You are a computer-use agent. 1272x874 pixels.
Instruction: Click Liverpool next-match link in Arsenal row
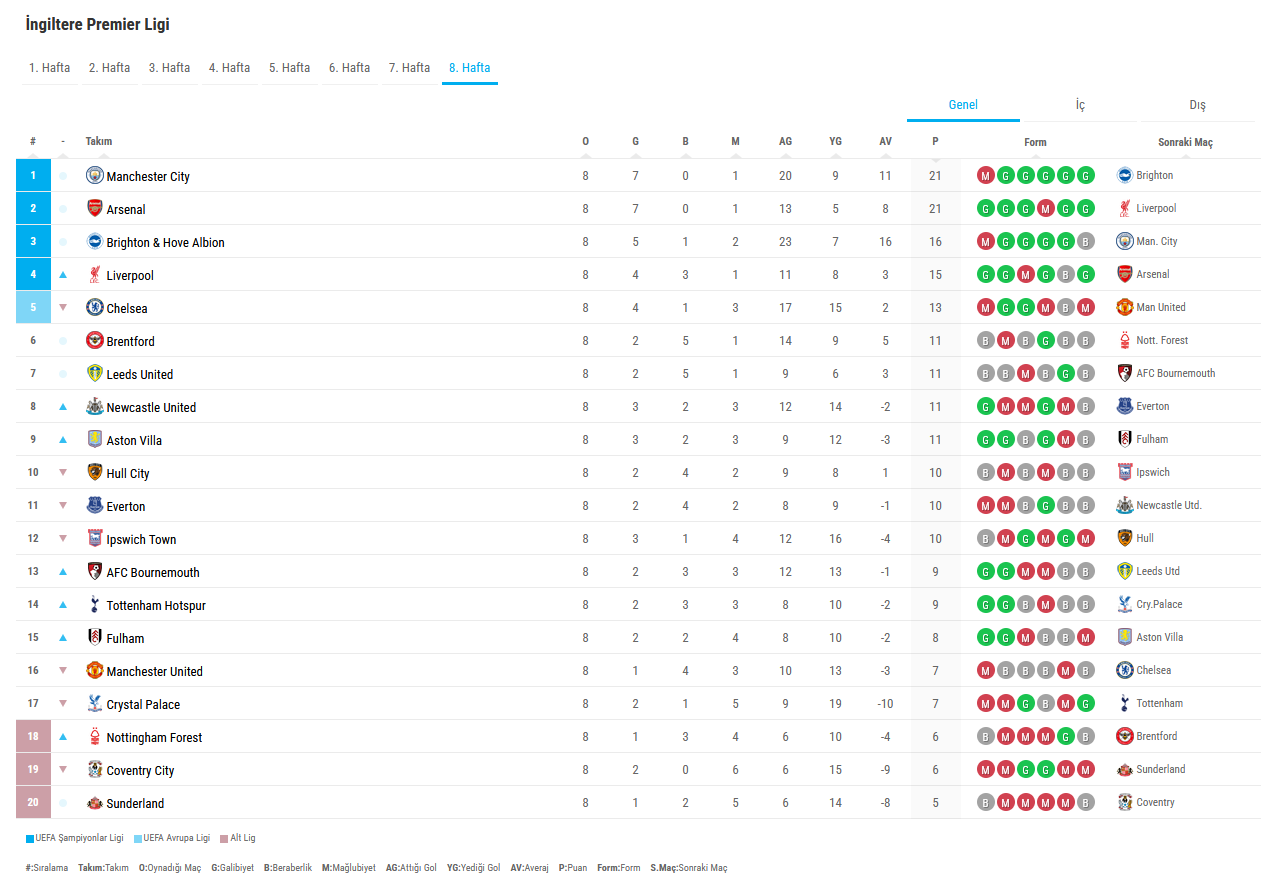(1156, 208)
